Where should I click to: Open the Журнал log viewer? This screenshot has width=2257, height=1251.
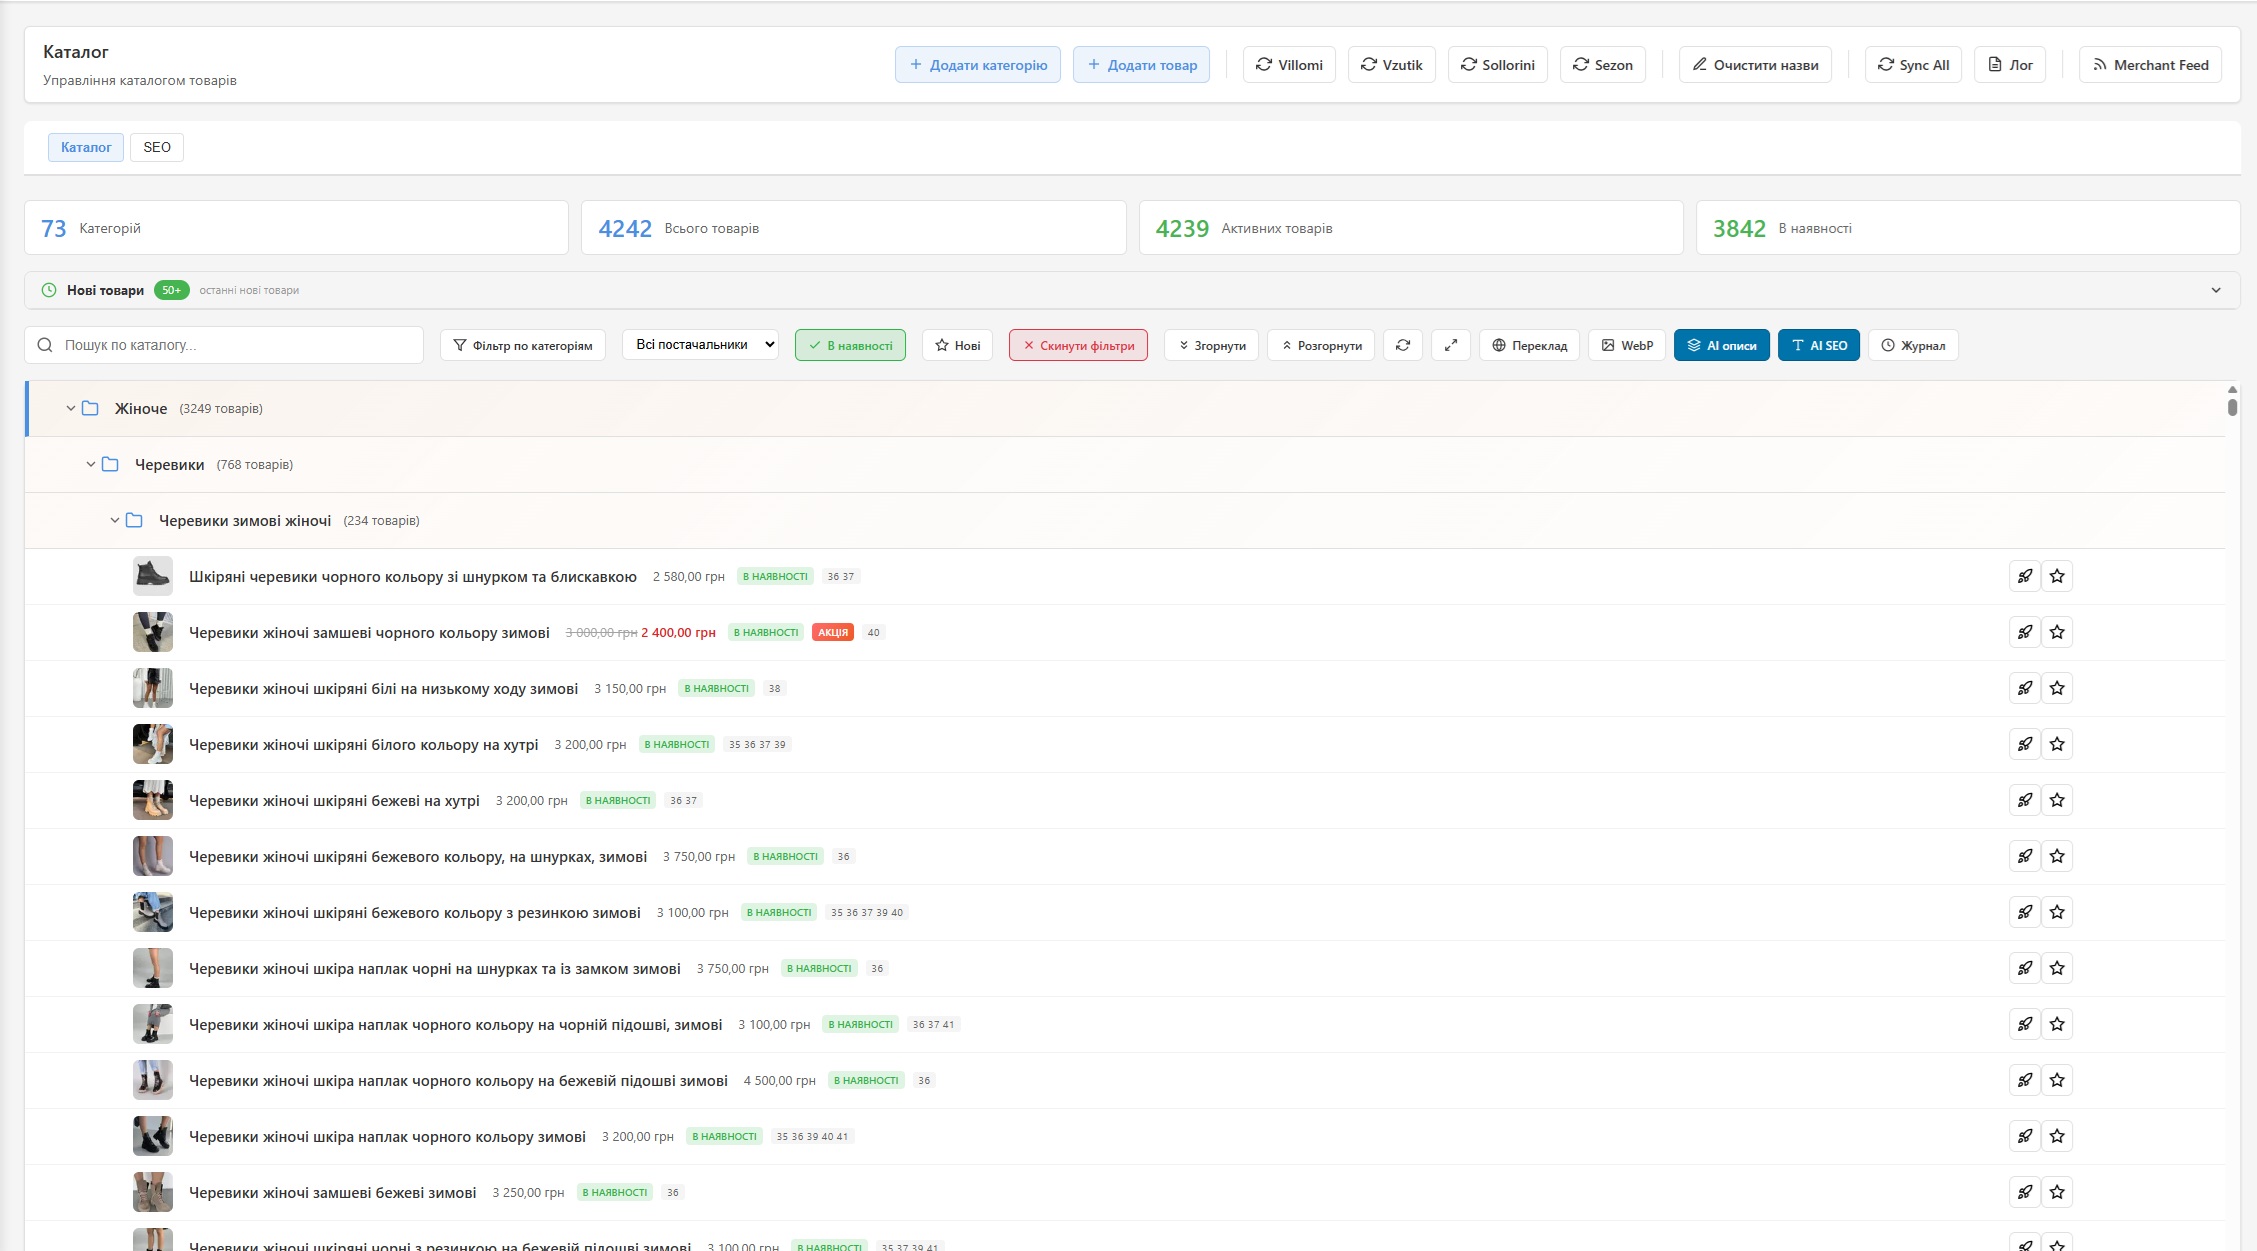click(x=1913, y=345)
